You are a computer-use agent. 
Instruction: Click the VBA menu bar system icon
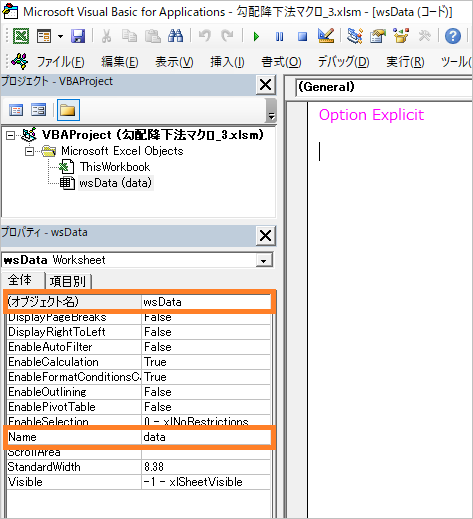19,61
